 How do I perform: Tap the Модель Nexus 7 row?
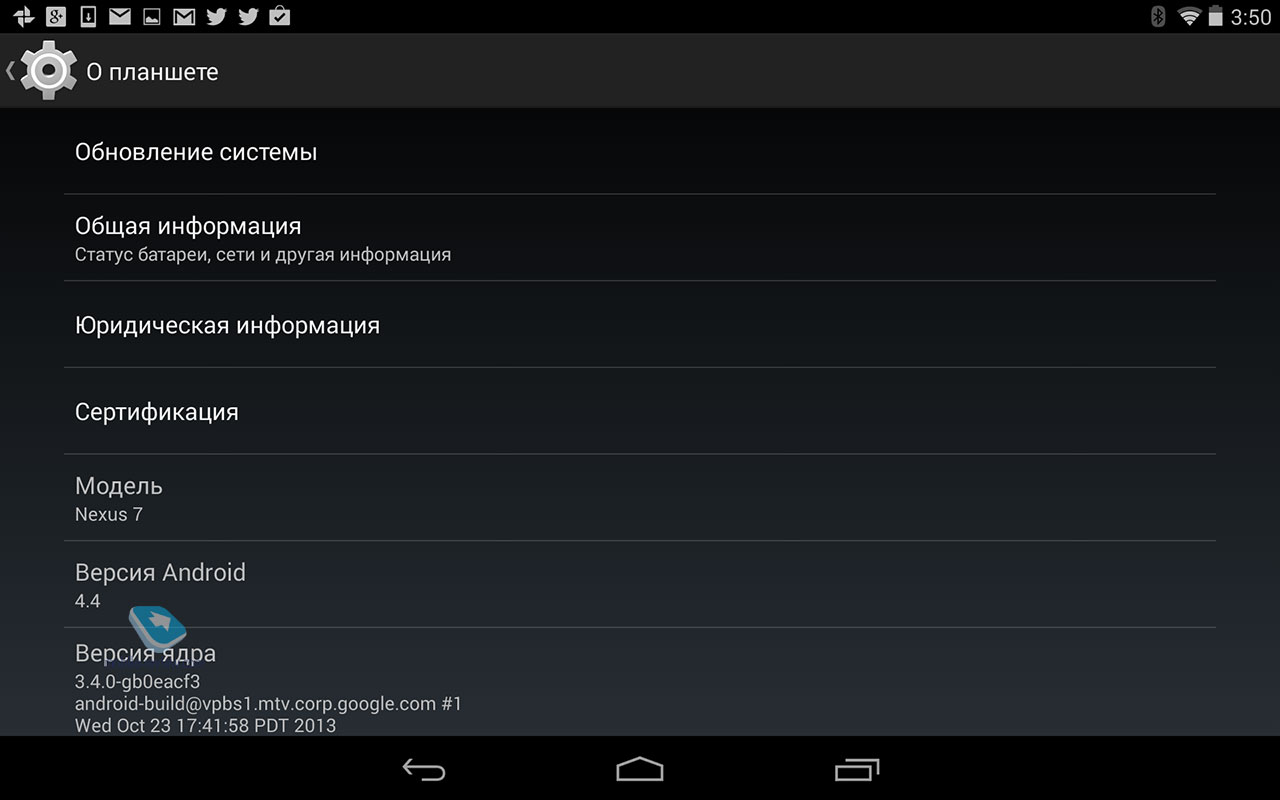pos(640,498)
